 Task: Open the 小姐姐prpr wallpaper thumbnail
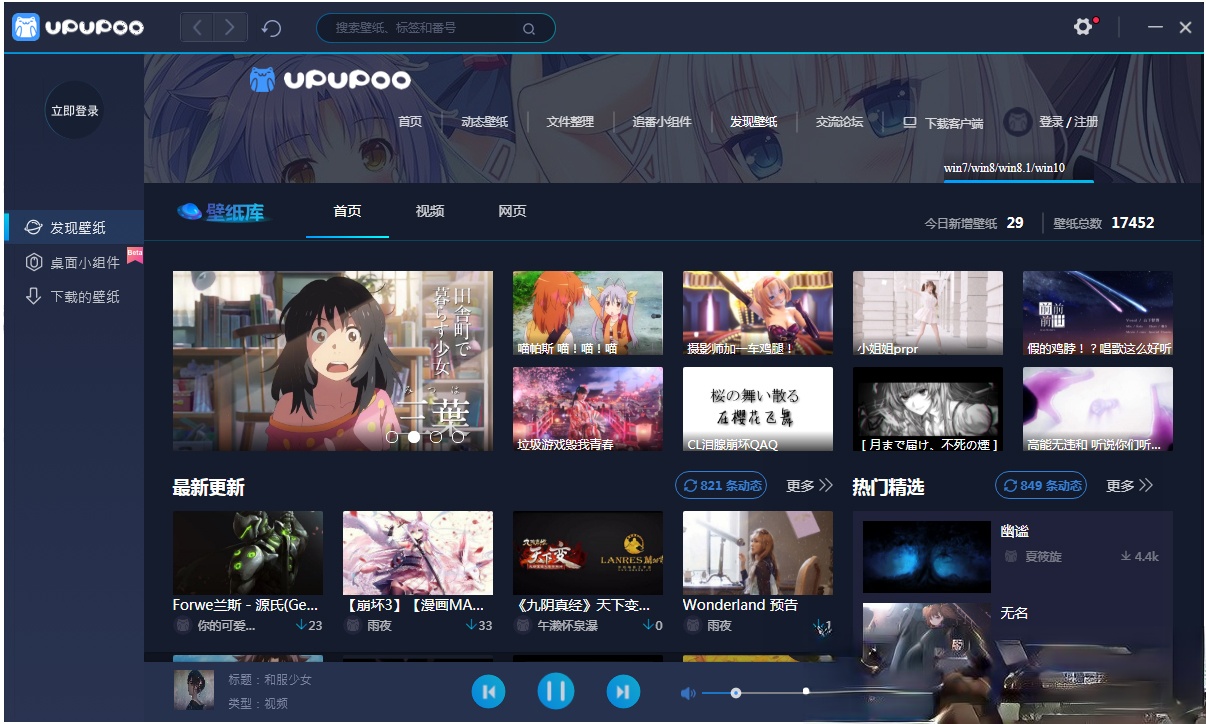(927, 312)
